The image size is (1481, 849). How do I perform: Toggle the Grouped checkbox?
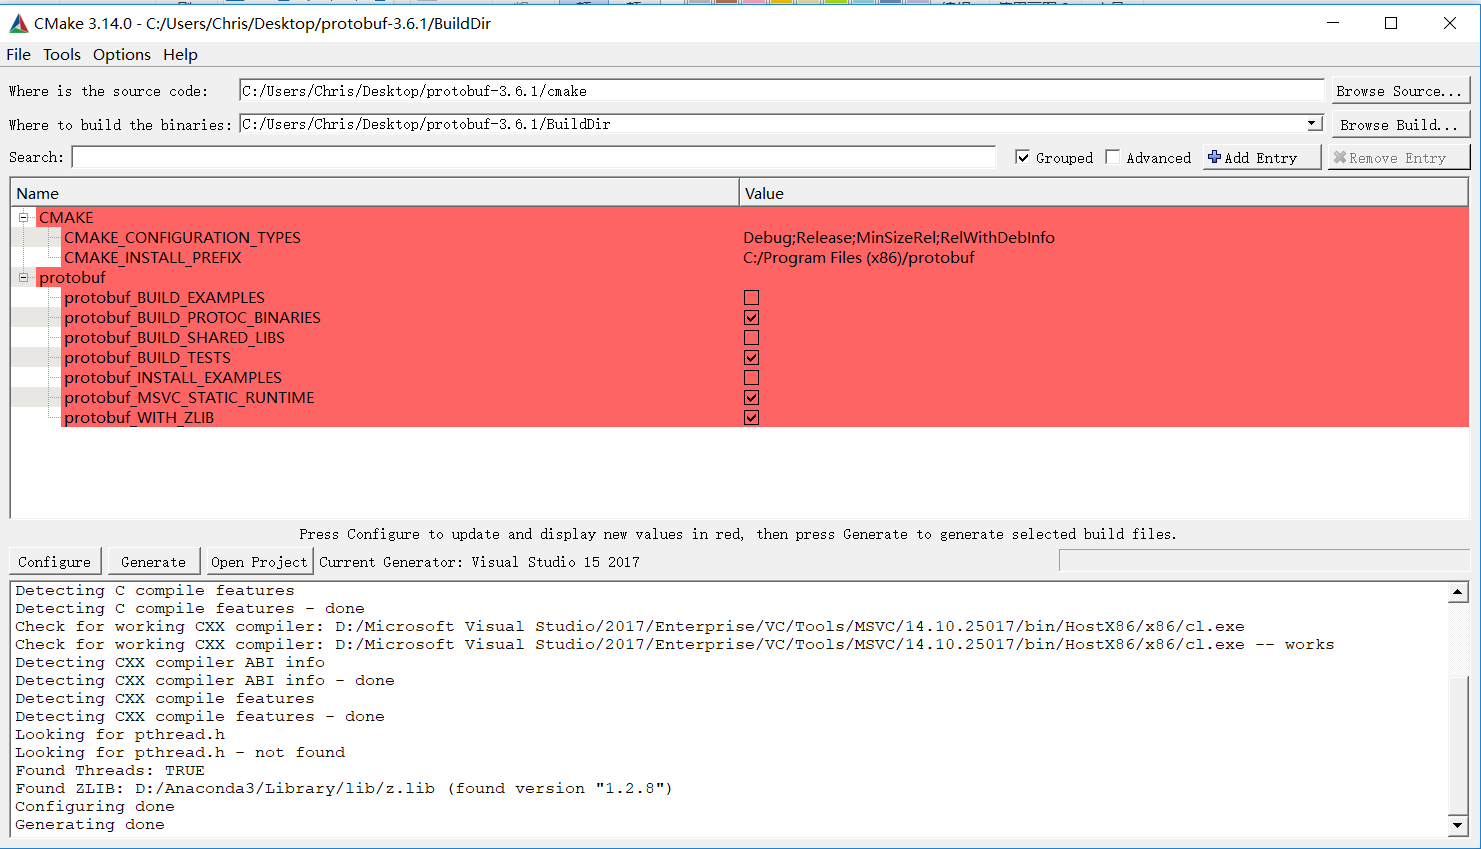[x=1022, y=157]
